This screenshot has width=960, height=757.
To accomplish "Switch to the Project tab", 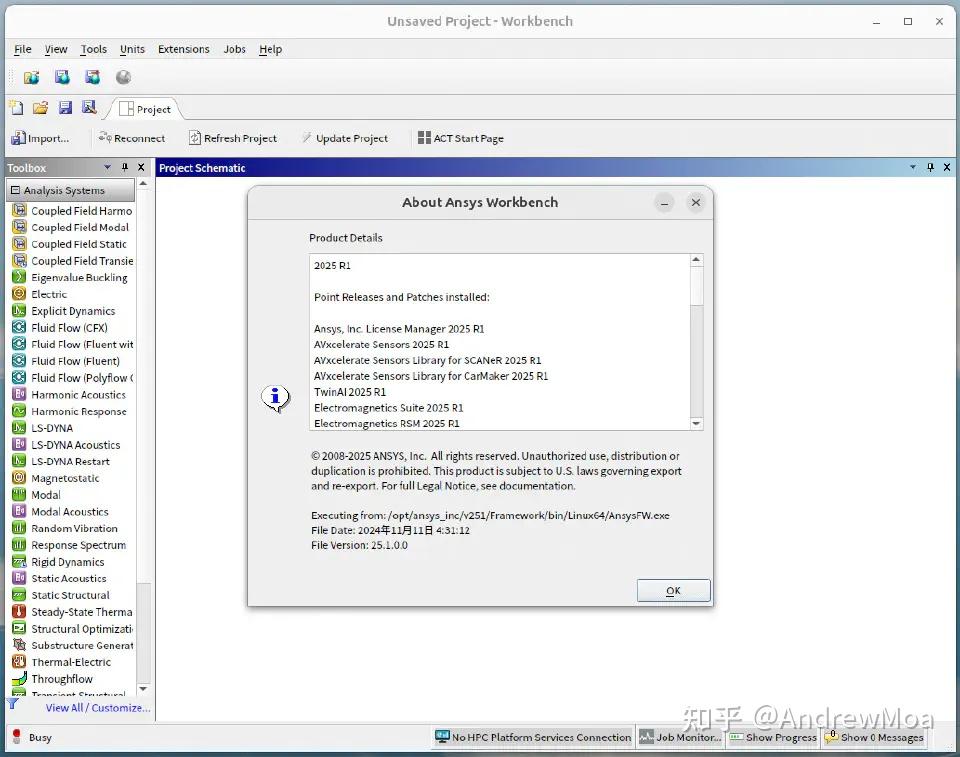I will [146, 109].
